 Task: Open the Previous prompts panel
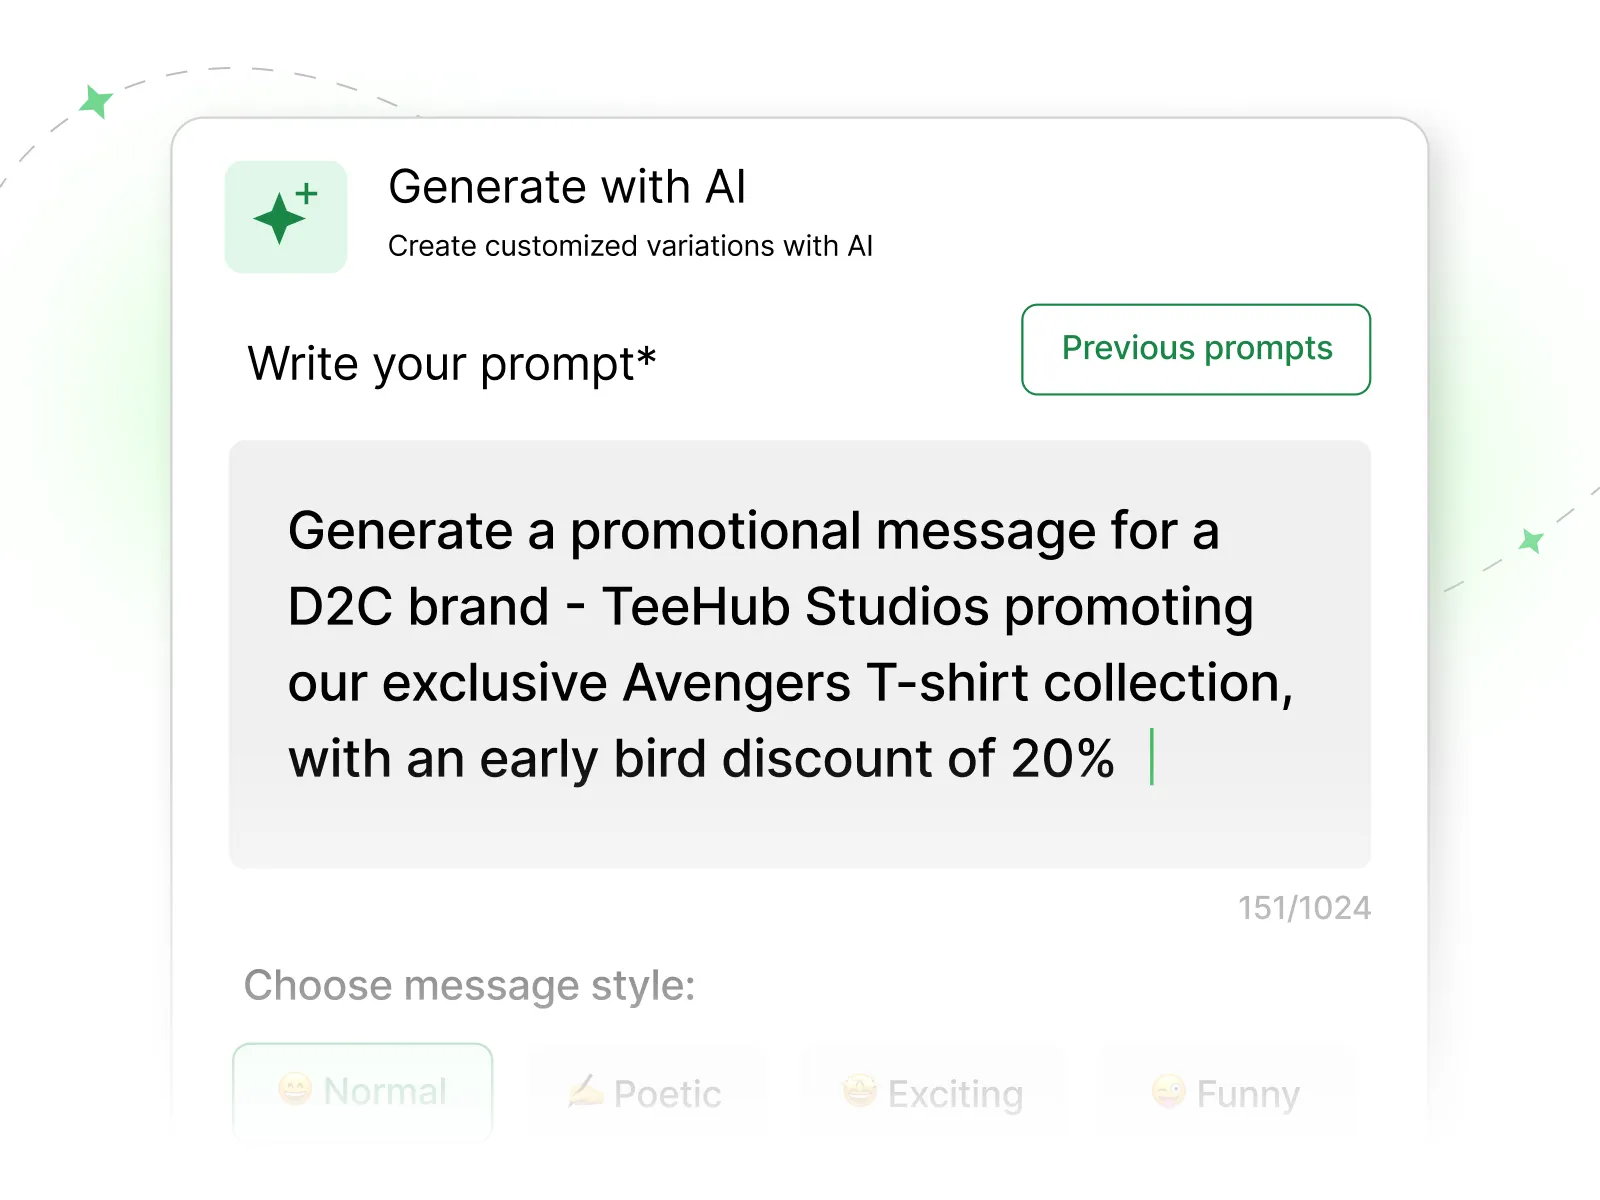1196,349
